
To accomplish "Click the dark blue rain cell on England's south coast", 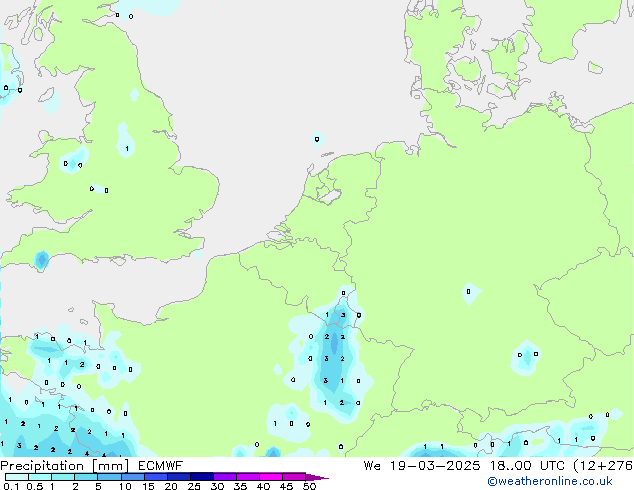I will point(41,261).
